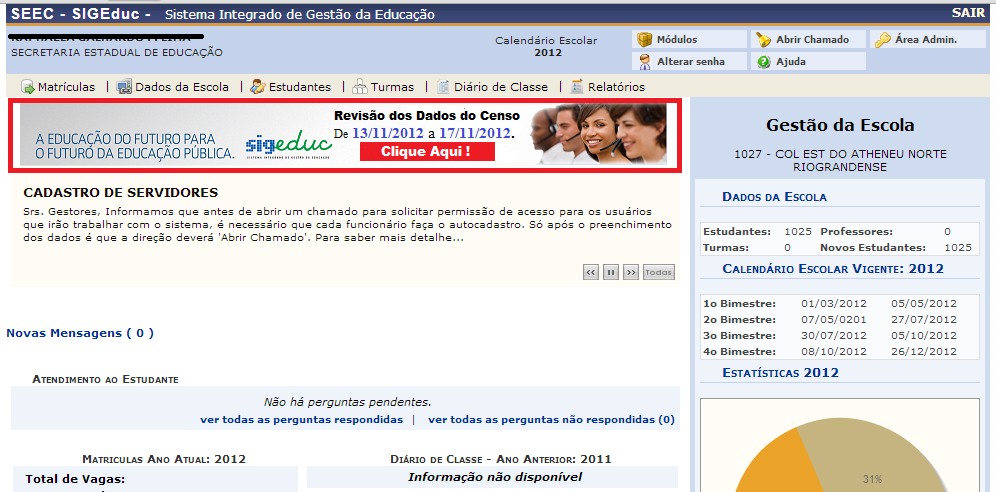996x492 pixels.
Task: Click Matriculas Ano Atual: 2012 heading
Action: [164, 459]
